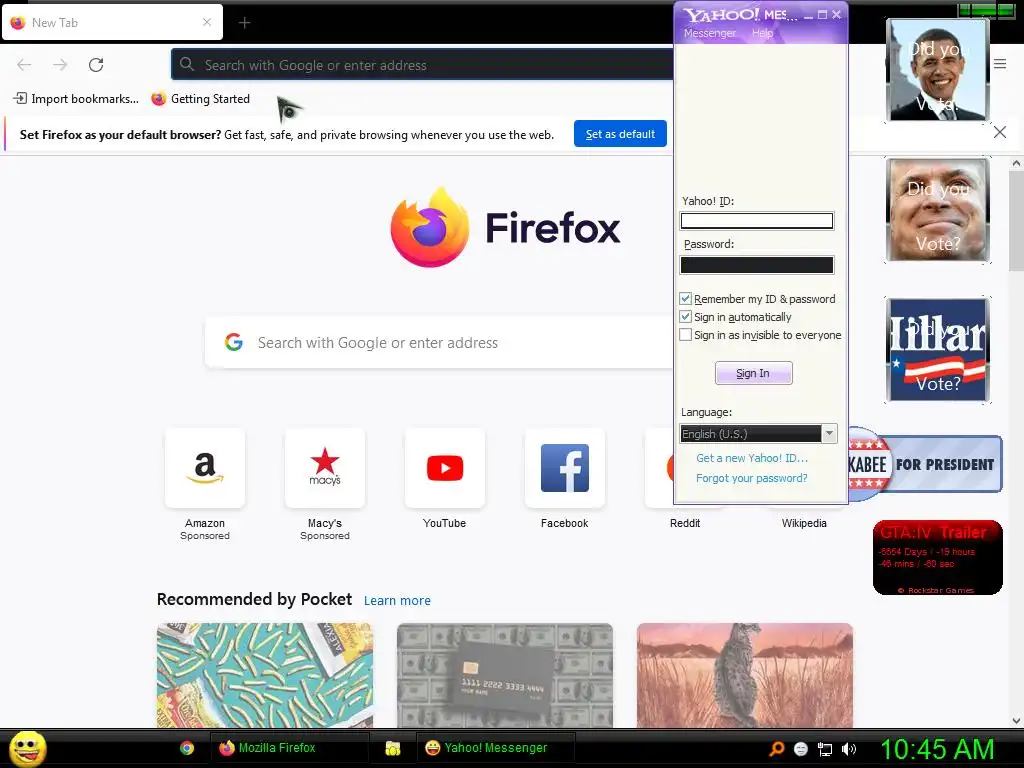The height and width of the screenshot is (768, 1024).
Task: Click the Firefox address bar
Action: 422,65
